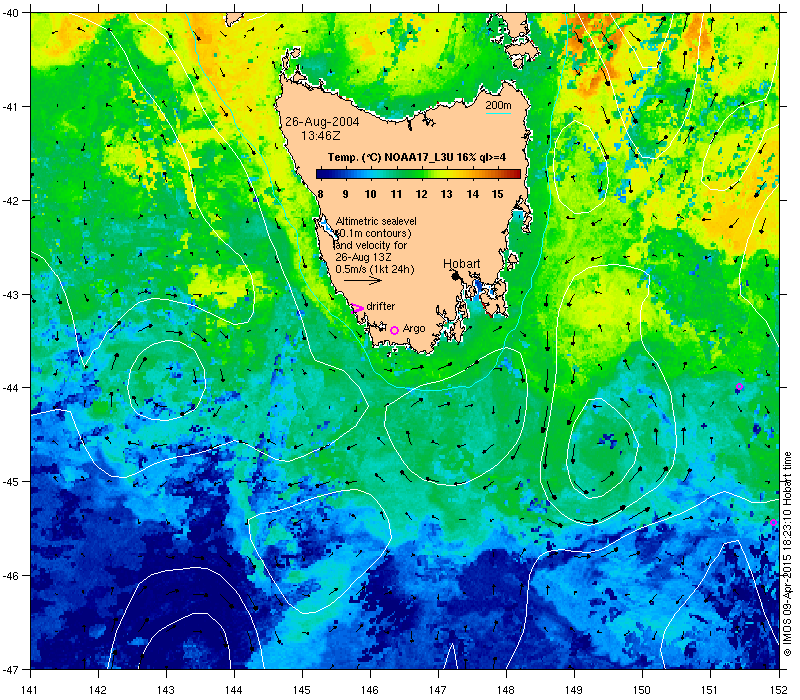Click the '200m' depth contour label

pos(498,106)
